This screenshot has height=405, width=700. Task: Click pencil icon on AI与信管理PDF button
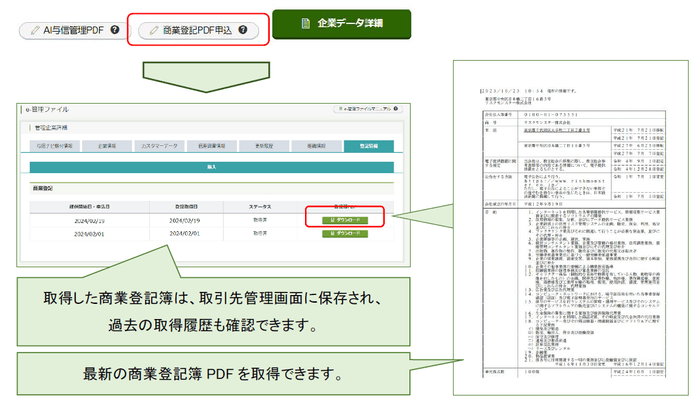point(34,30)
